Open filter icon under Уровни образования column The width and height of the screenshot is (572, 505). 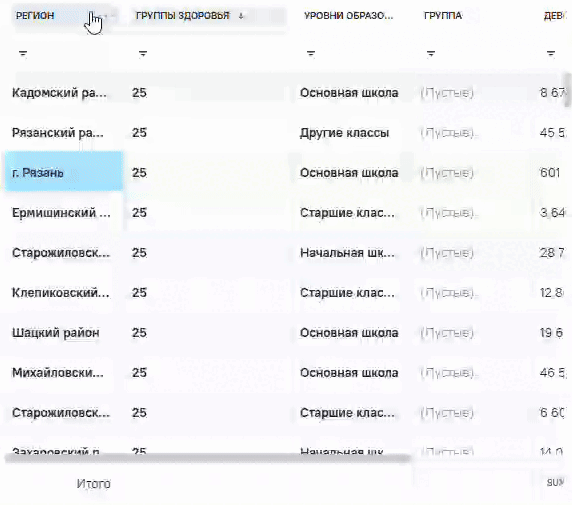tap(311, 54)
